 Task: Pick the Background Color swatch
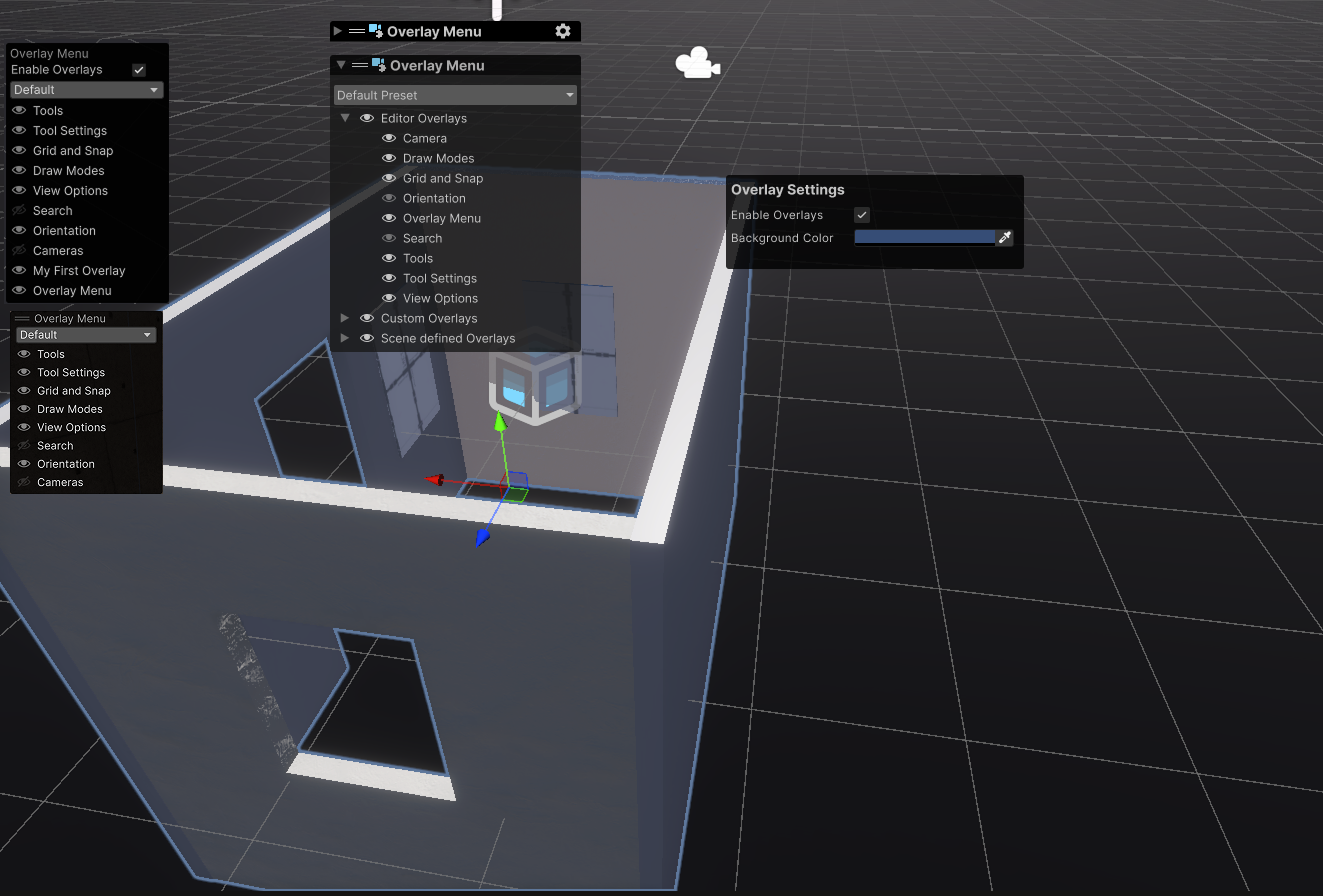[x=924, y=238]
